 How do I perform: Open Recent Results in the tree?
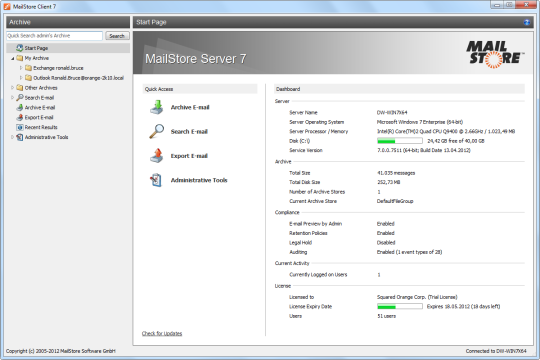point(41,127)
